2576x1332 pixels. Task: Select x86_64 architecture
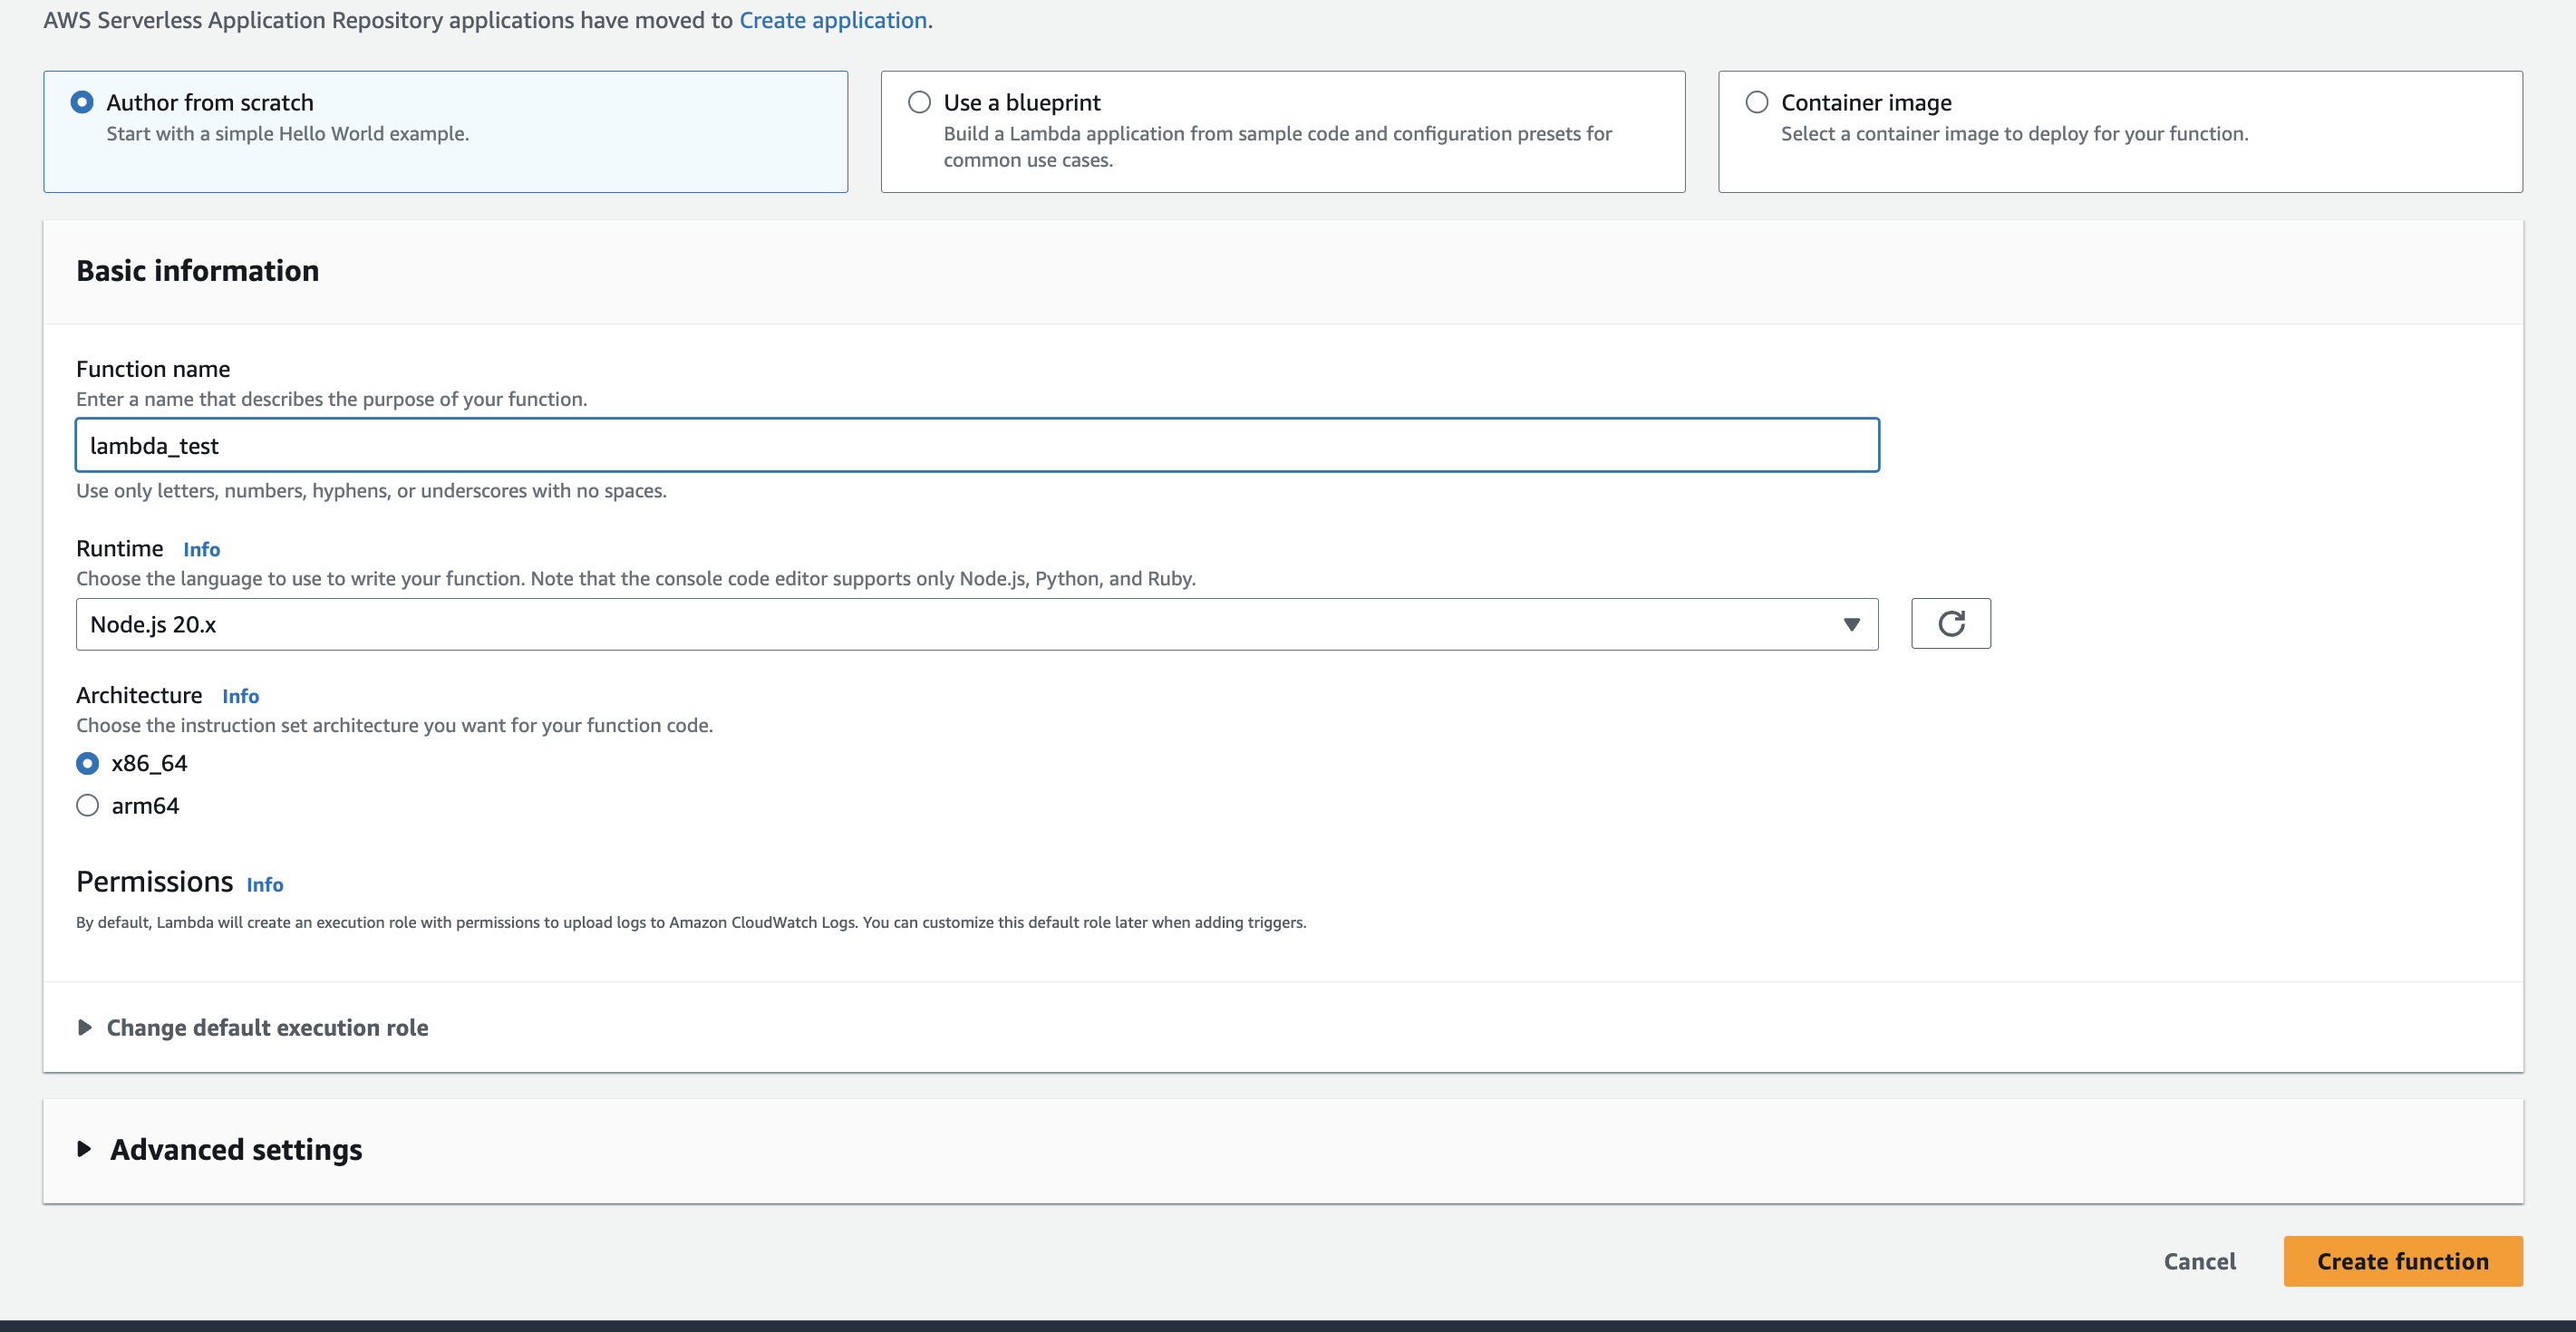click(88, 764)
